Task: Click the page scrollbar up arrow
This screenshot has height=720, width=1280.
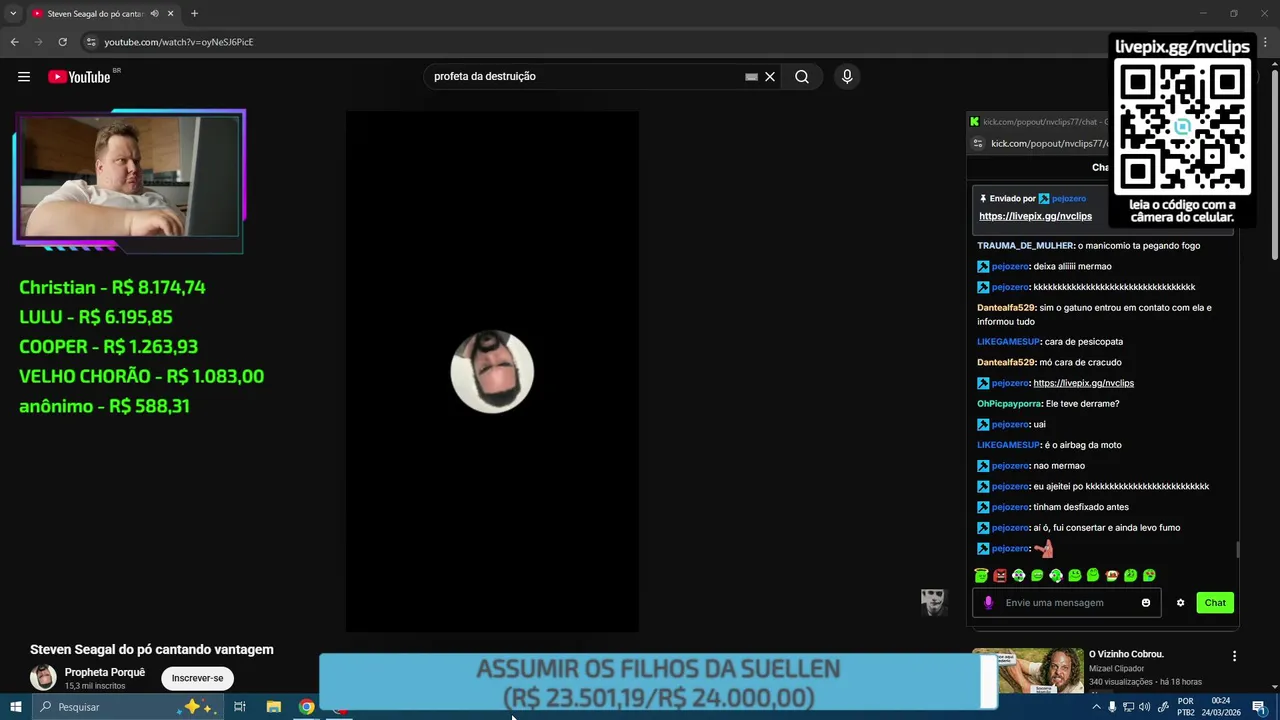Action: point(1274,64)
